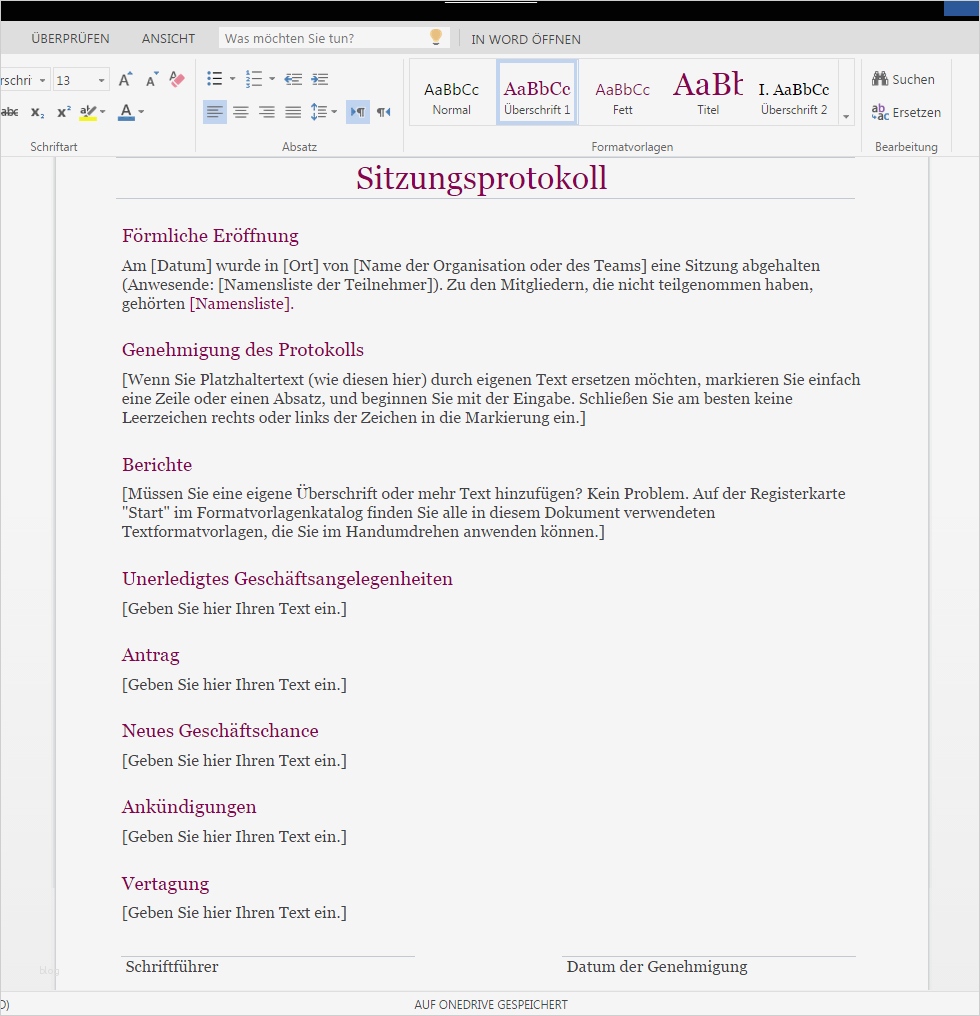Open the font color dropdown arrow
This screenshot has width=980, height=1016.
140,112
